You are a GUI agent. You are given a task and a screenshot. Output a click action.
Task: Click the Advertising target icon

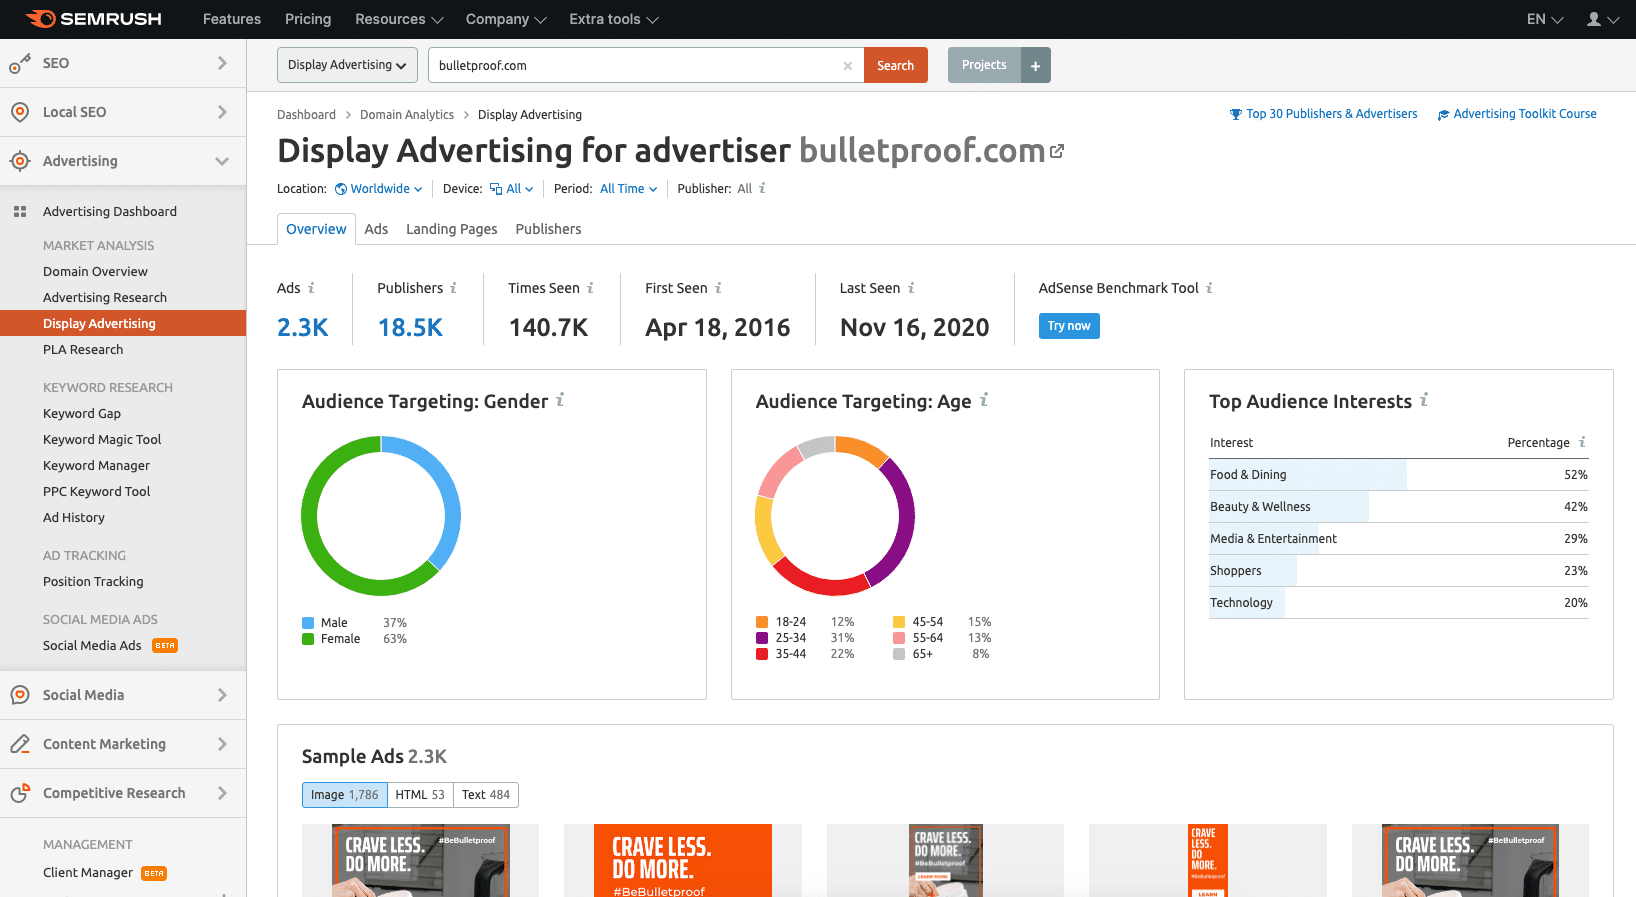[19, 161]
